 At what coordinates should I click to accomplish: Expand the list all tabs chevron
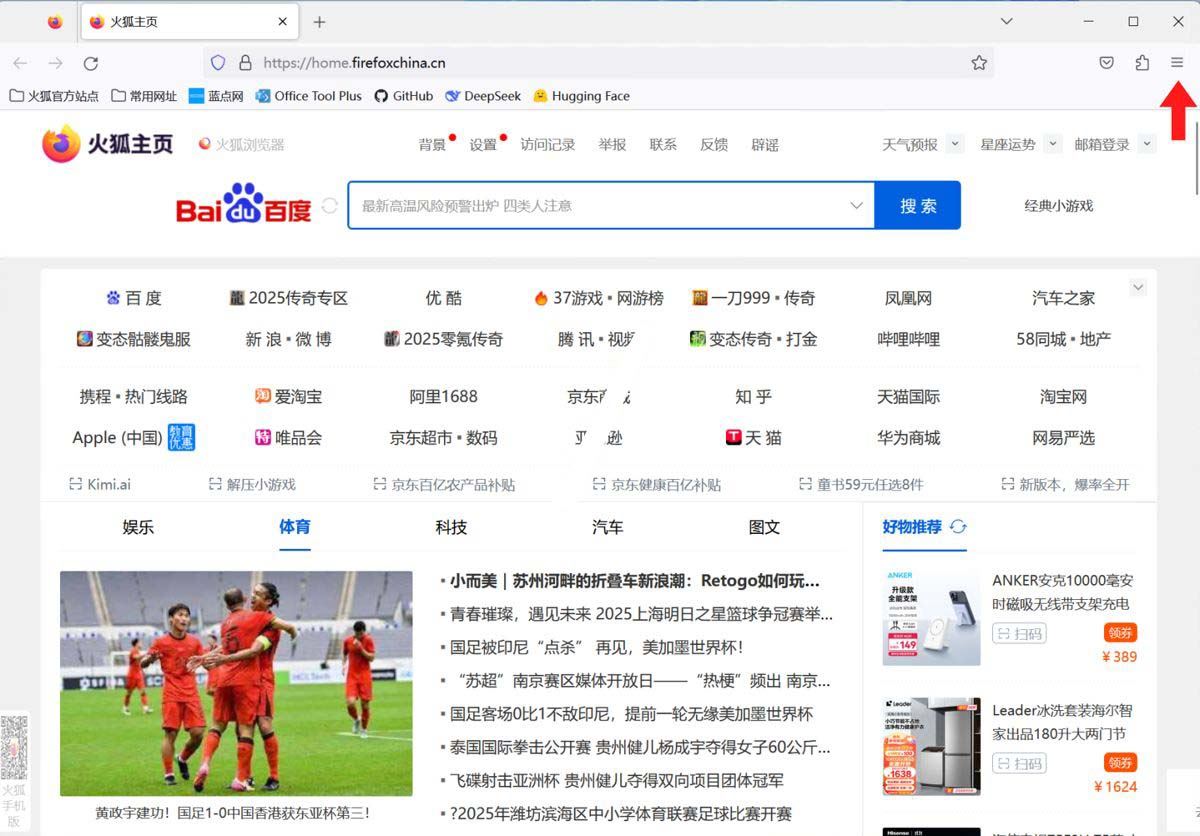click(x=1007, y=21)
